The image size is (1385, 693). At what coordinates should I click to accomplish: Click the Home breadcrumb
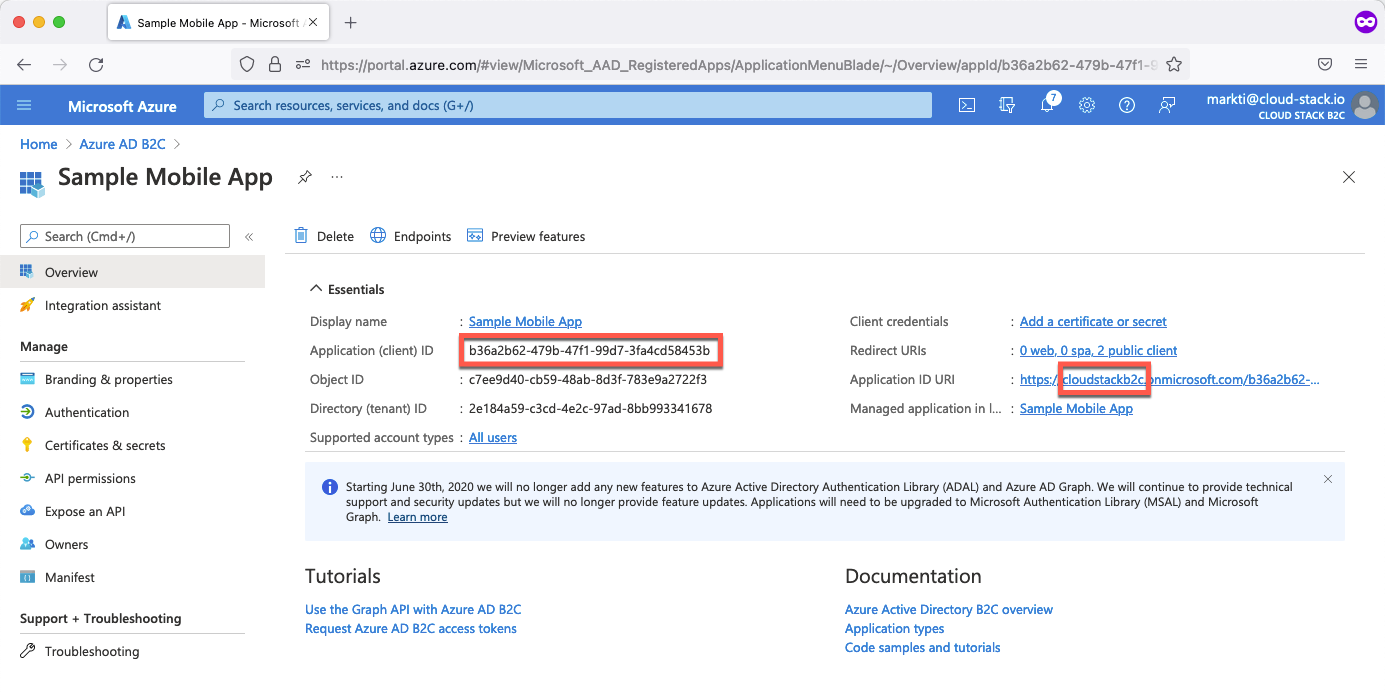click(39, 144)
